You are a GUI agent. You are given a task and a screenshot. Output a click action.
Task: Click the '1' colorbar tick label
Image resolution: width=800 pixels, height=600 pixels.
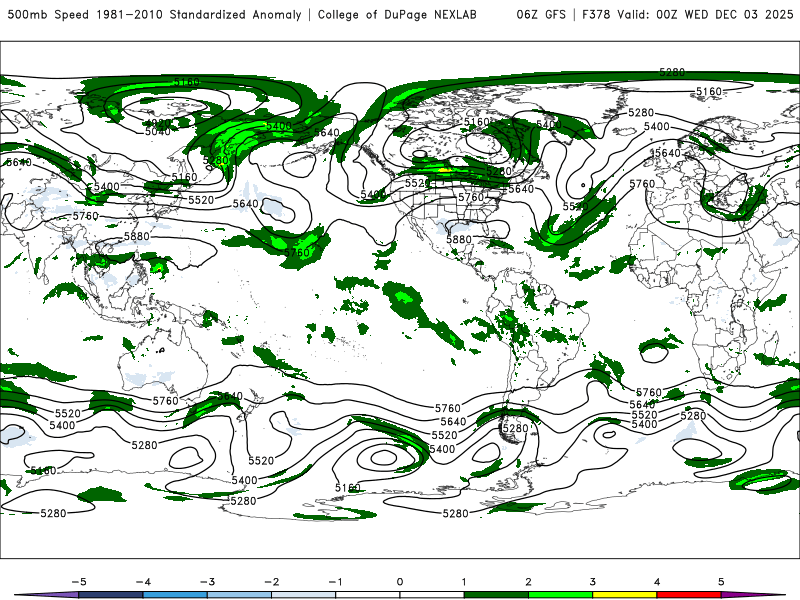click(464, 582)
